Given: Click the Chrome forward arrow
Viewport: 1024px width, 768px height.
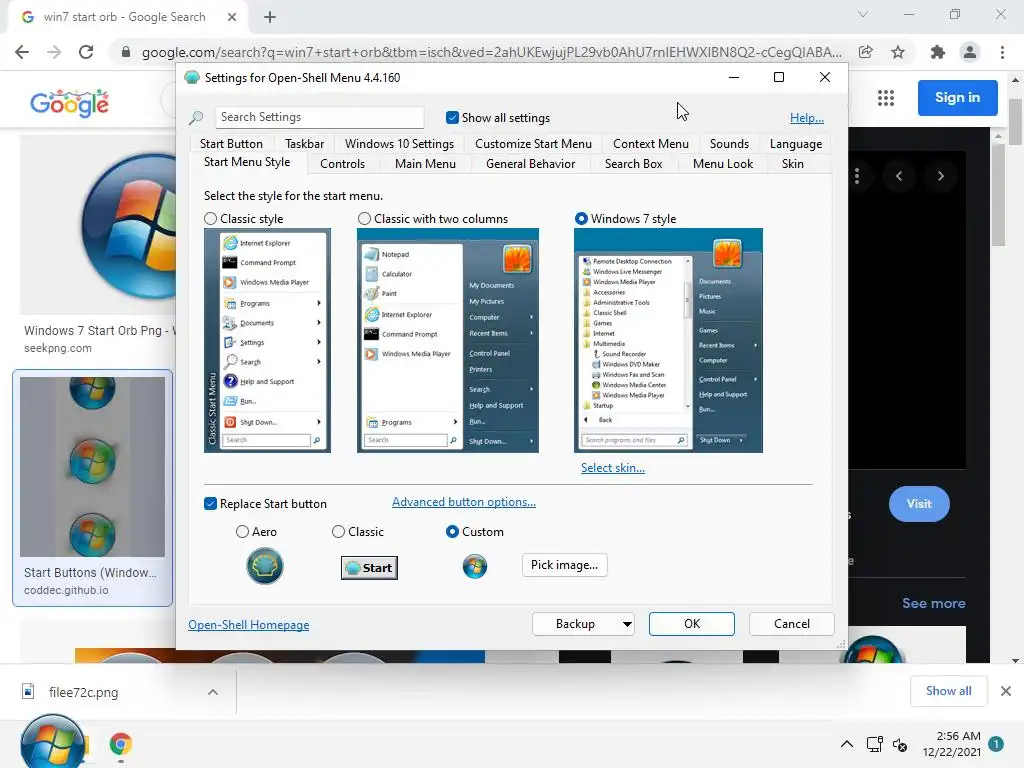Looking at the screenshot, I should point(54,52).
